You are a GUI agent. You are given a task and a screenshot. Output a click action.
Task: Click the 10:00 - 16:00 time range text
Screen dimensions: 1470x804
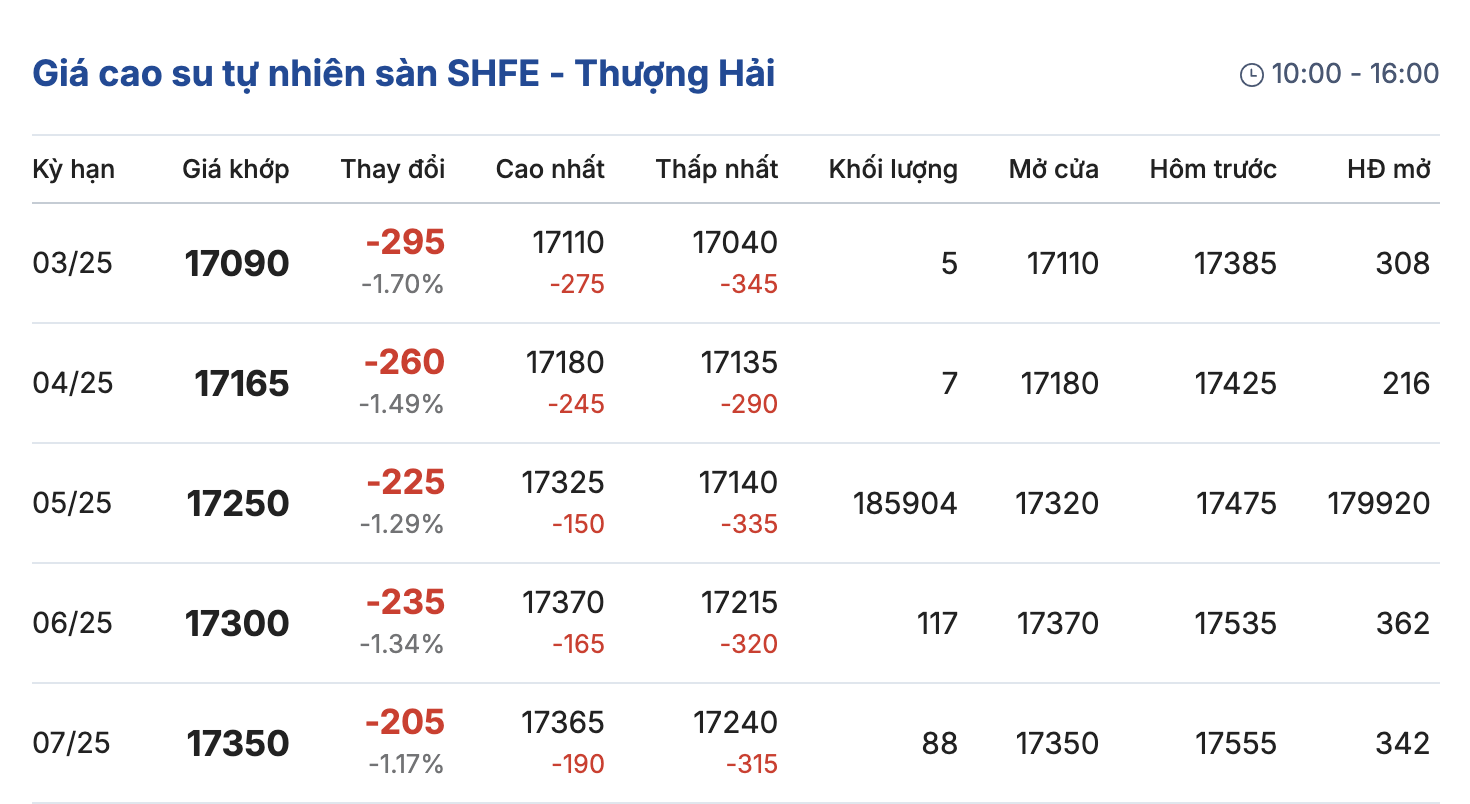click(x=1355, y=74)
